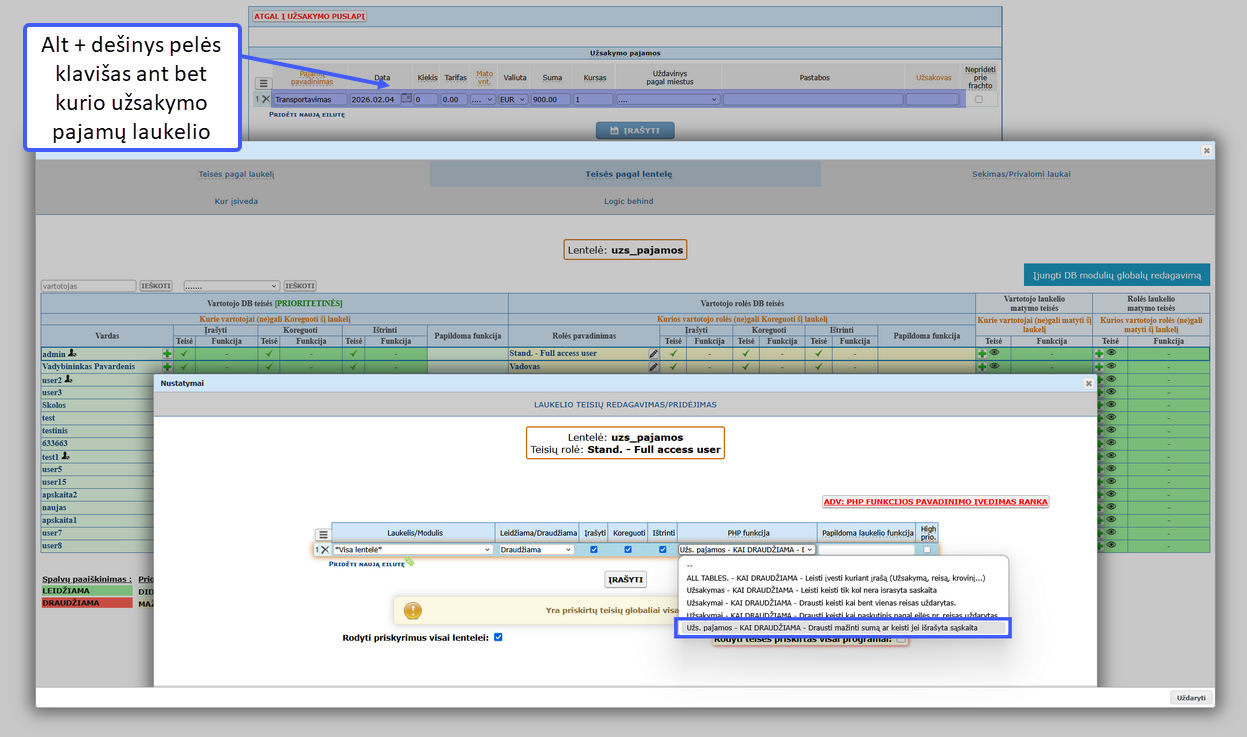
Task: Select the blank -- option in PHP funkcija list
Action: pyautogui.click(x=690, y=565)
